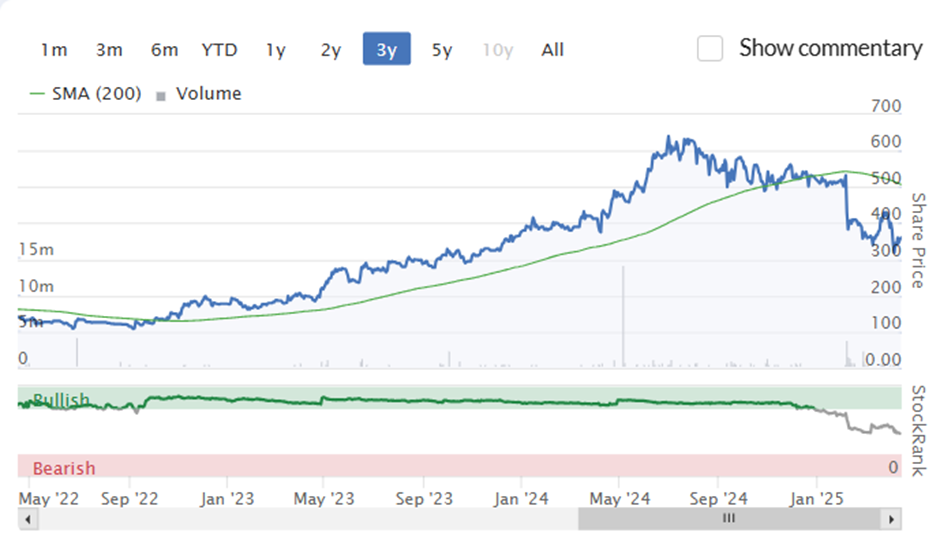Select the 1m time range
Screen dimensions: 940x540
click(54, 49)
